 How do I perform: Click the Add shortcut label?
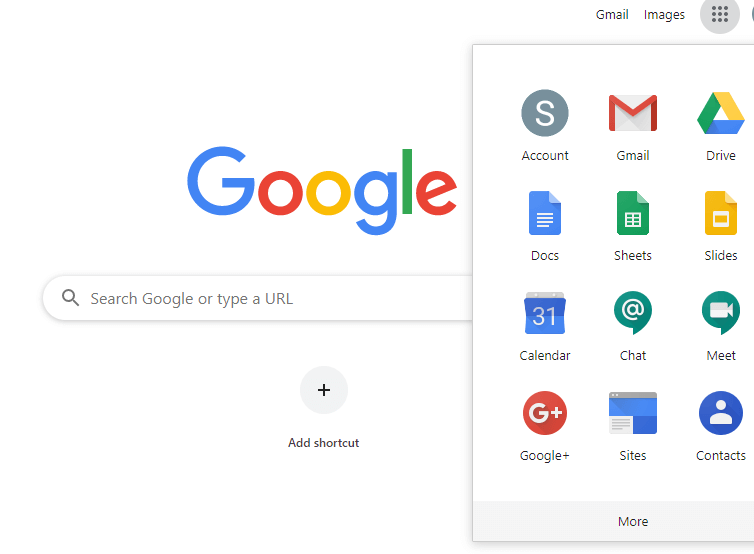pos(324,443)
